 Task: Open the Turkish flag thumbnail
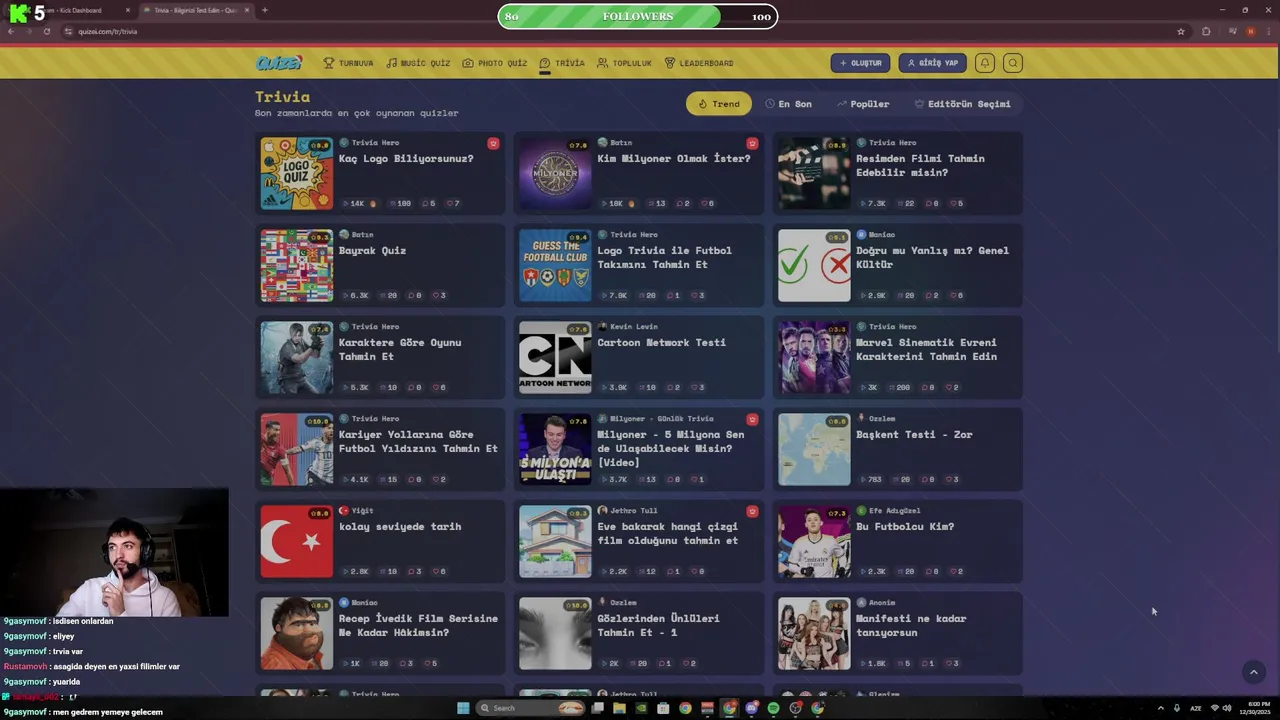(297, 541)
